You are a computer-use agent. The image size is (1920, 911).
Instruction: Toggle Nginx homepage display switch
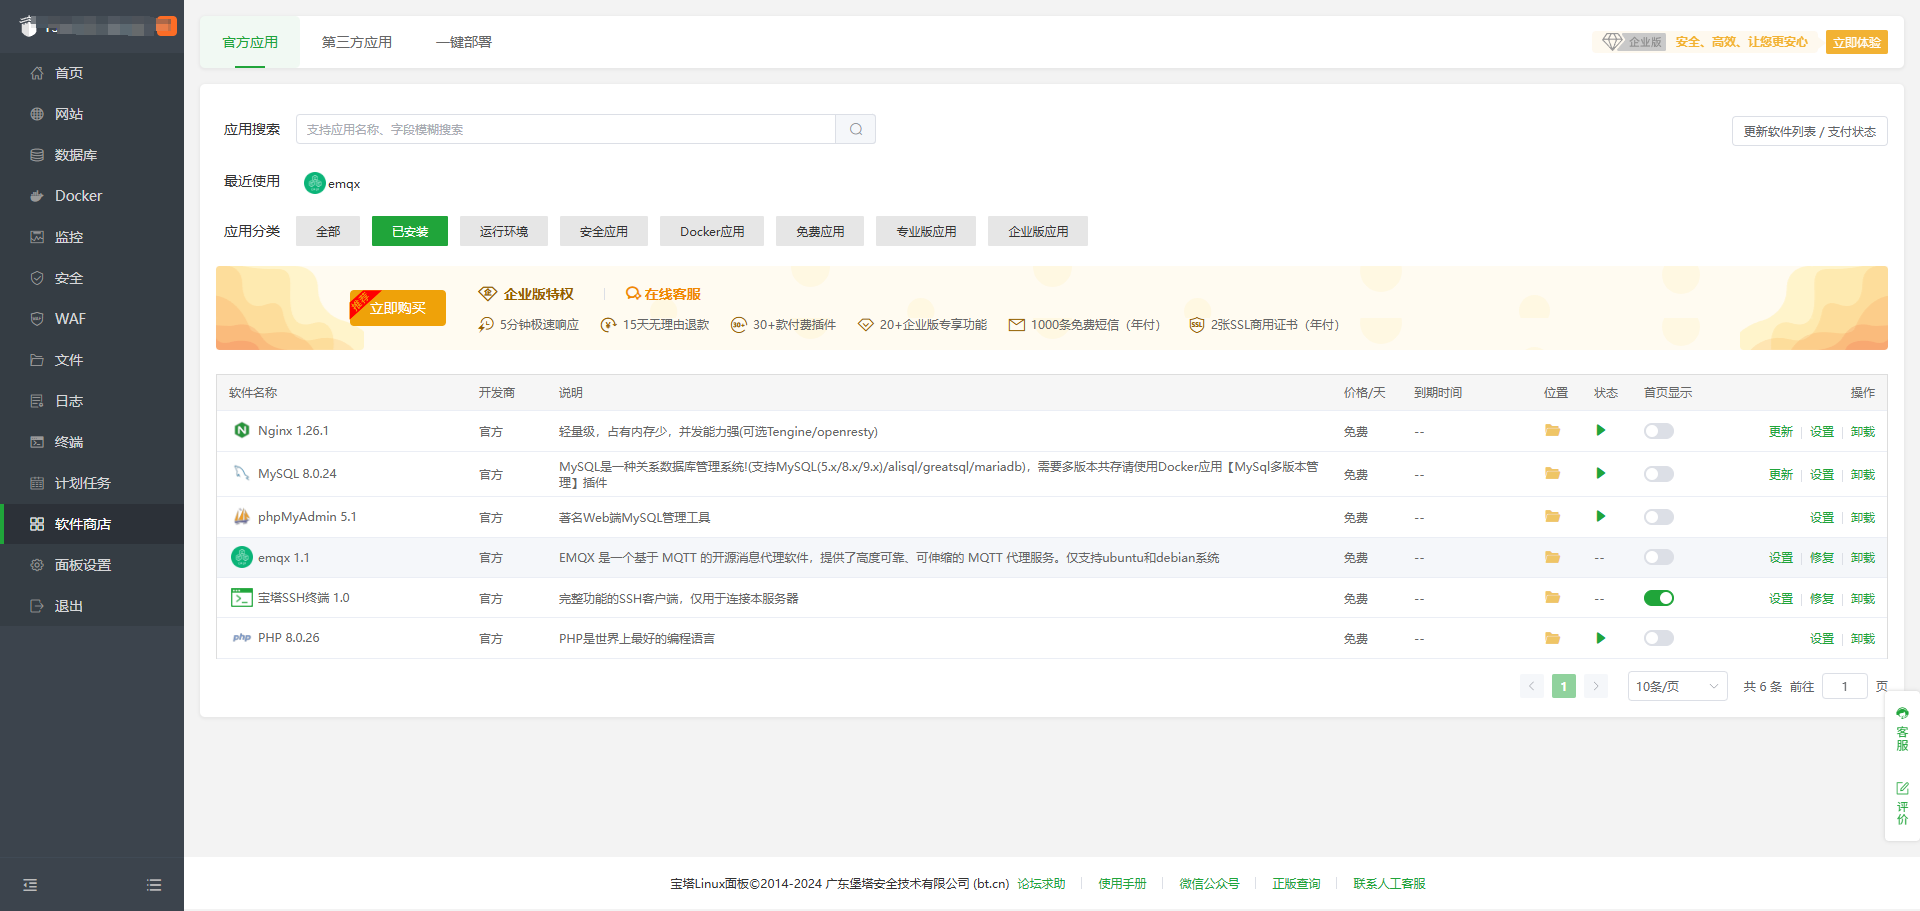[x=1658, y=431]
